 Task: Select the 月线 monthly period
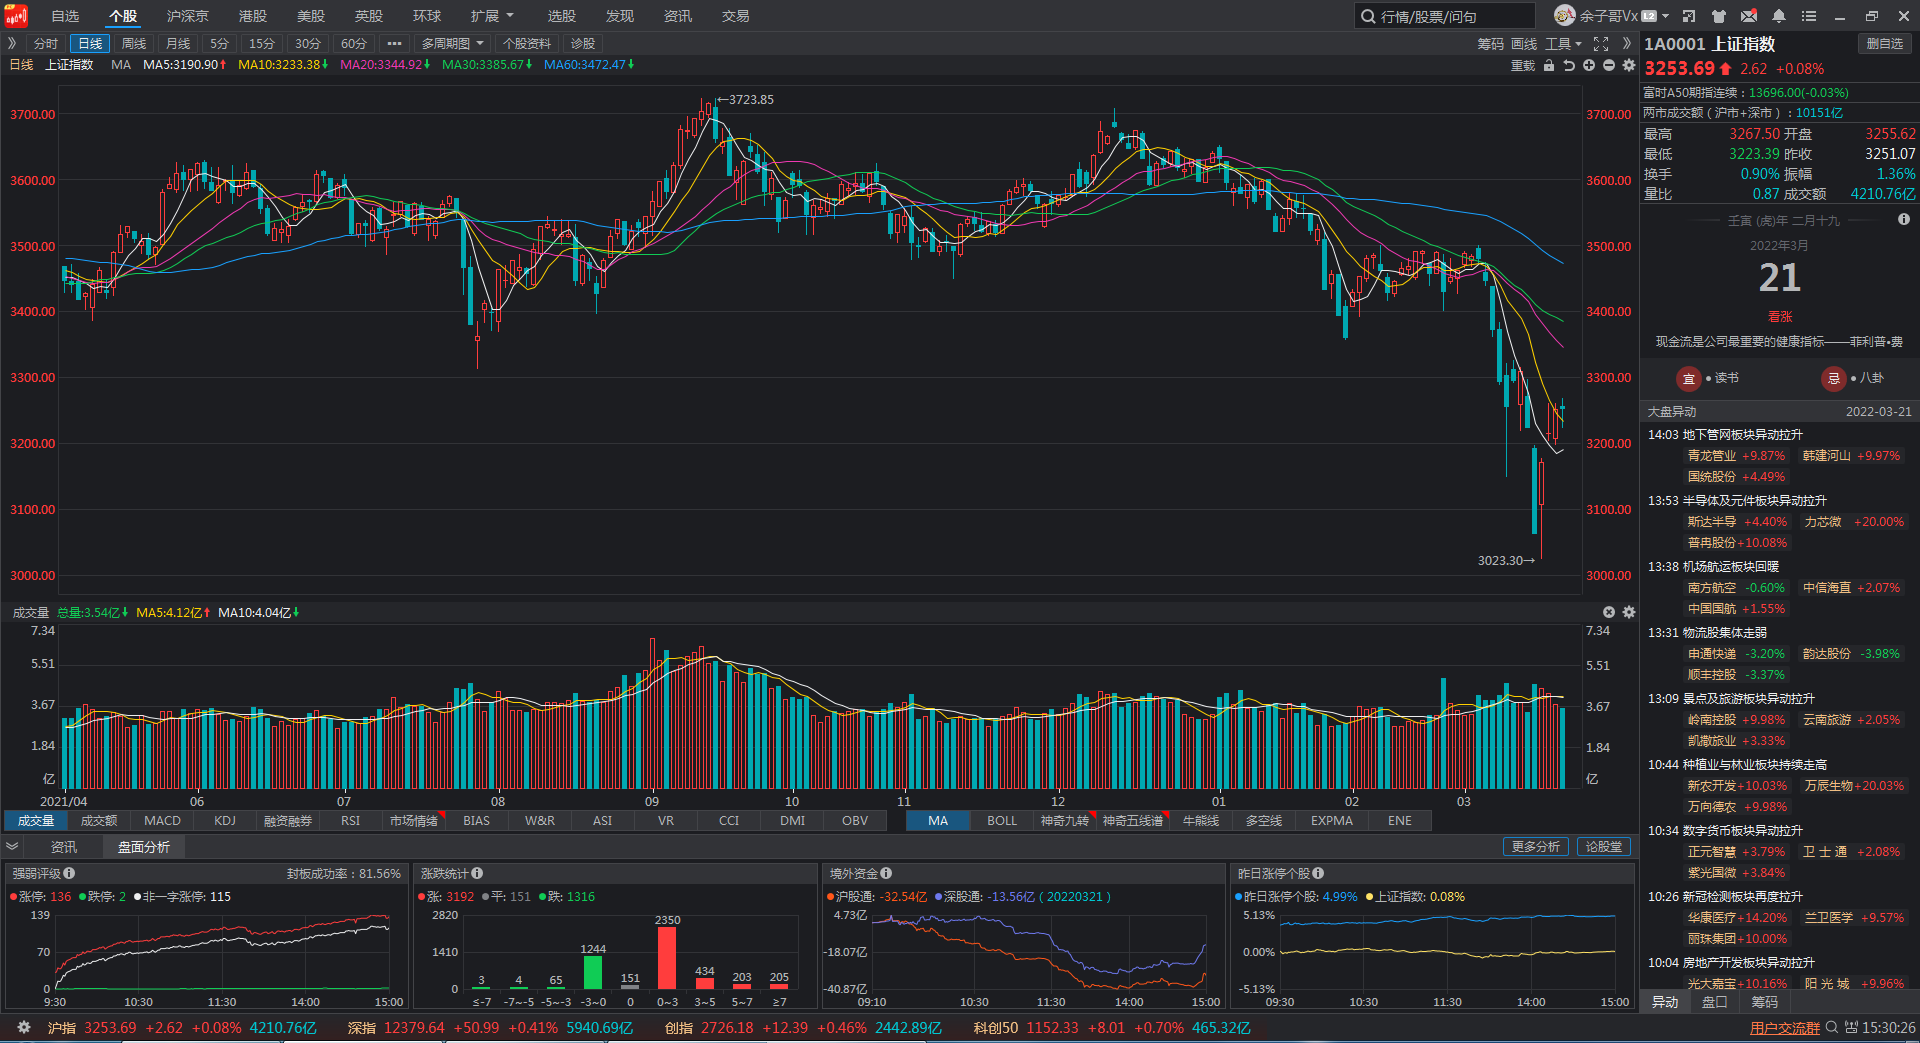point(178,44)
